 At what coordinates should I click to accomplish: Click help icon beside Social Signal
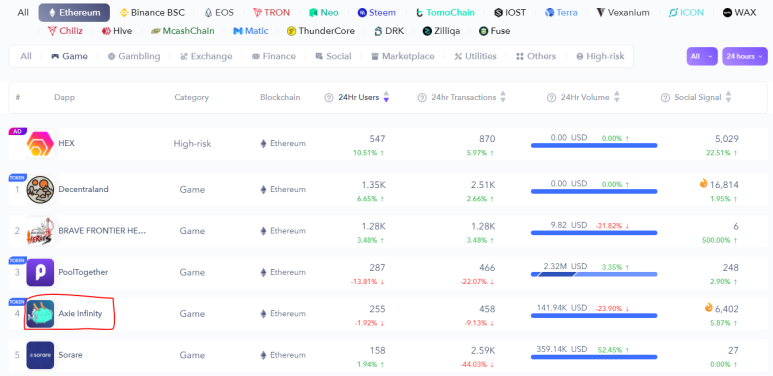(x=665, y=98)
